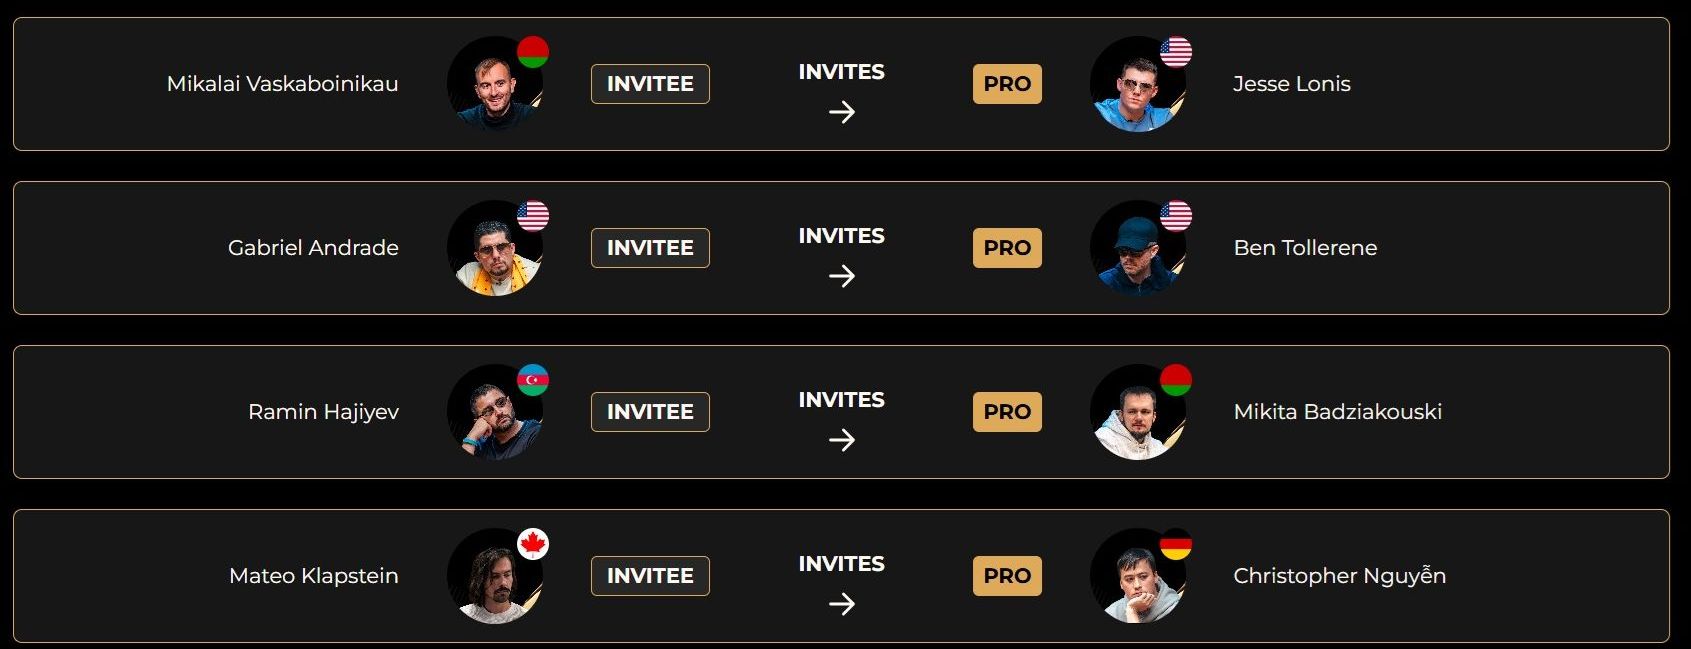The width and height of the screenshot is (1691, 649).
Task: Click the USA flag on Jesse Lonis's avatar
Action: coord(1176,52)
